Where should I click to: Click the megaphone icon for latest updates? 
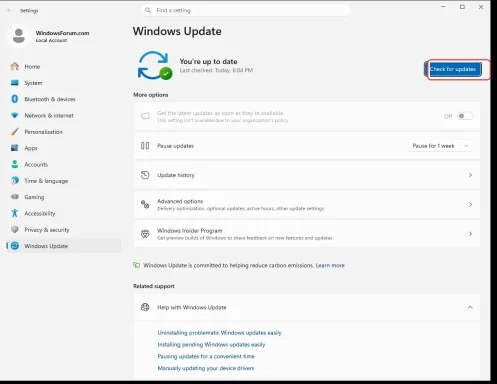tap(145, 116)
